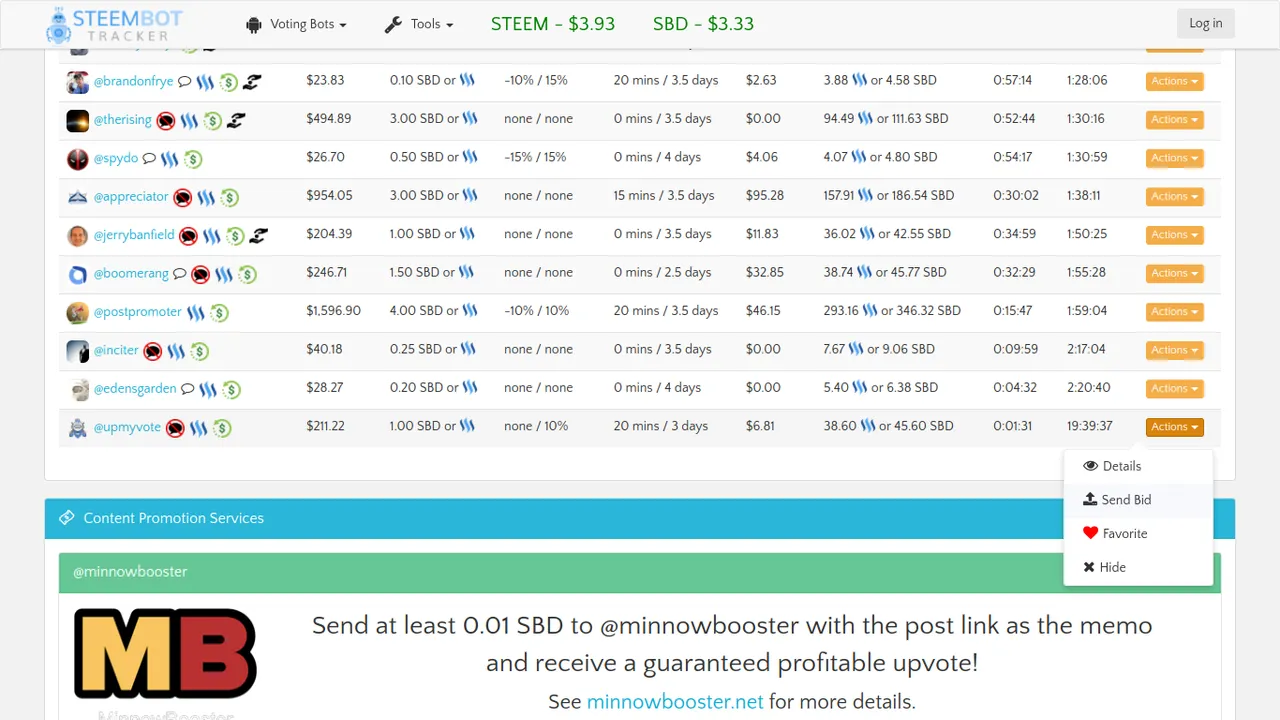Click the STEEM - $3.93 price
The image size is (1280, 720).
[553, 24]
